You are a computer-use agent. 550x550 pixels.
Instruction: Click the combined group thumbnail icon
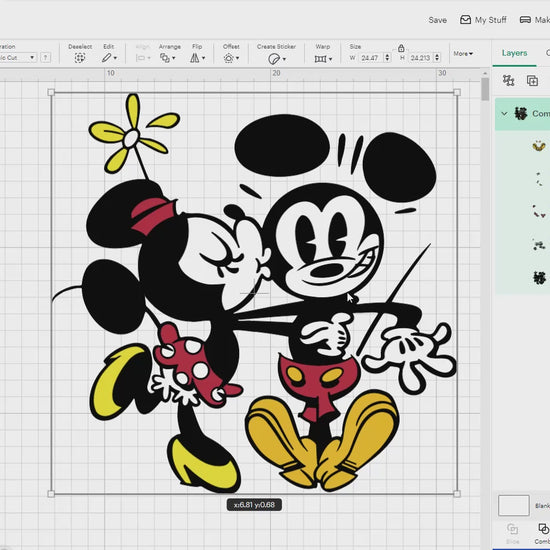[521, 113]
